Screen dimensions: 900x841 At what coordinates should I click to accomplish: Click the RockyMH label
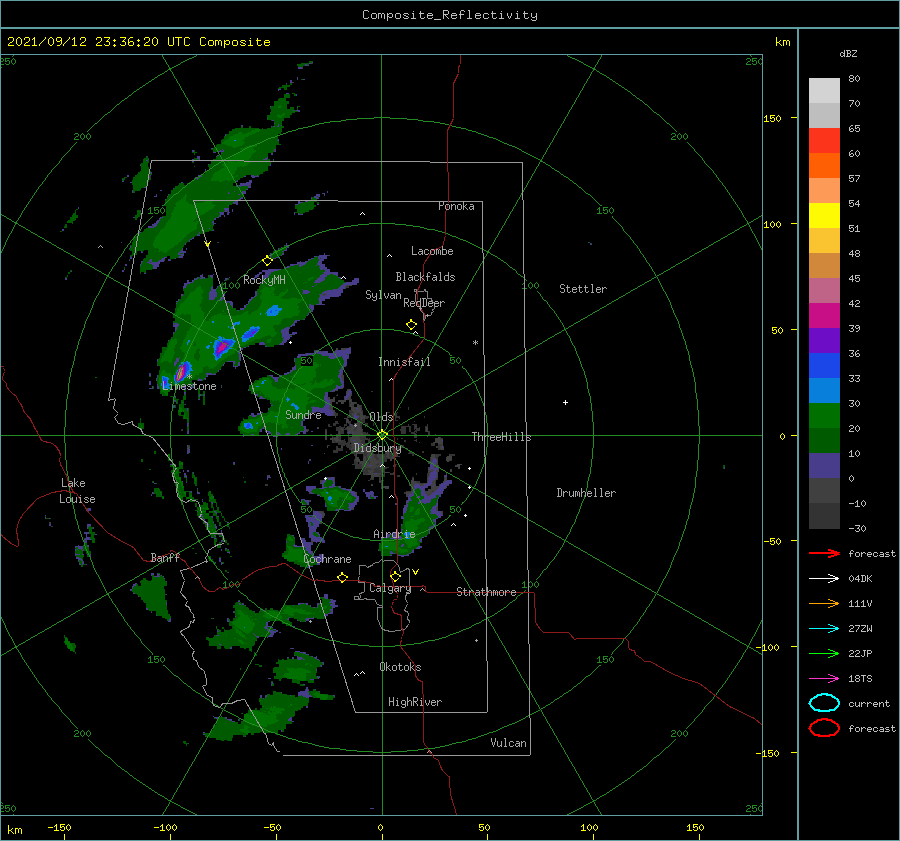point(264,280)
